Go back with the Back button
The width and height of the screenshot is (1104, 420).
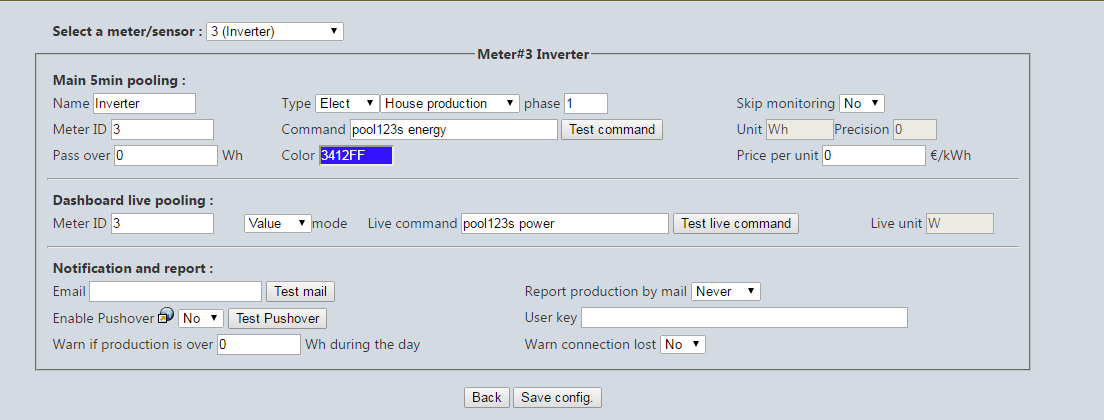point(487,397)
